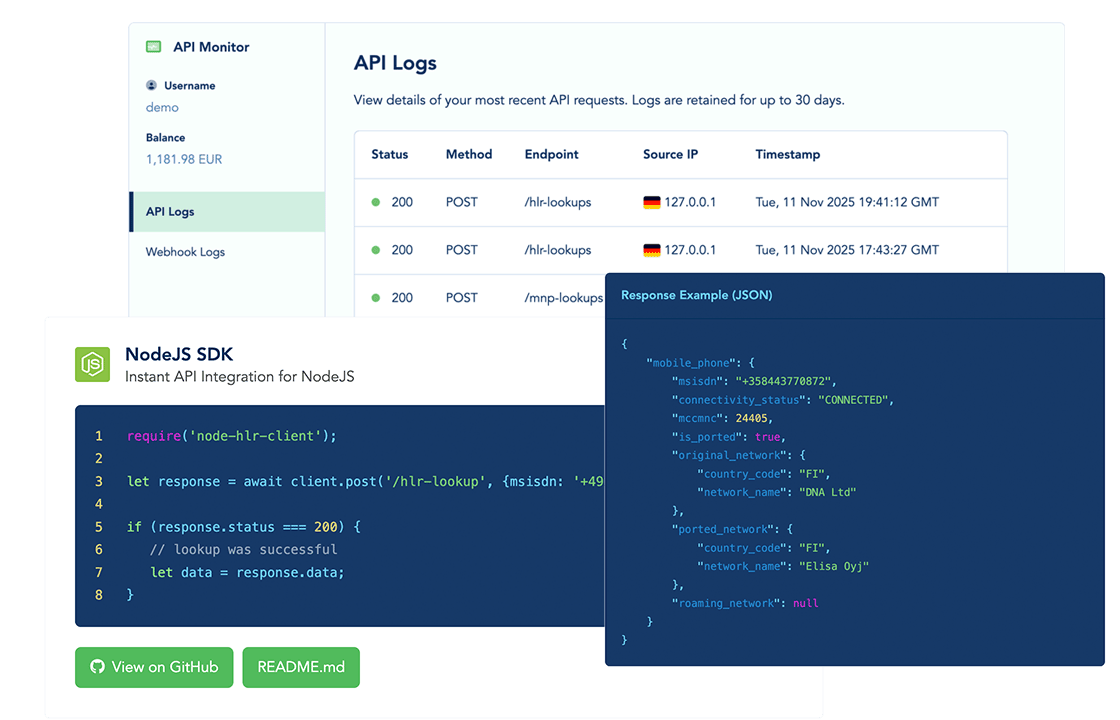Click the German flag in first log row

[x=653, y=201]
